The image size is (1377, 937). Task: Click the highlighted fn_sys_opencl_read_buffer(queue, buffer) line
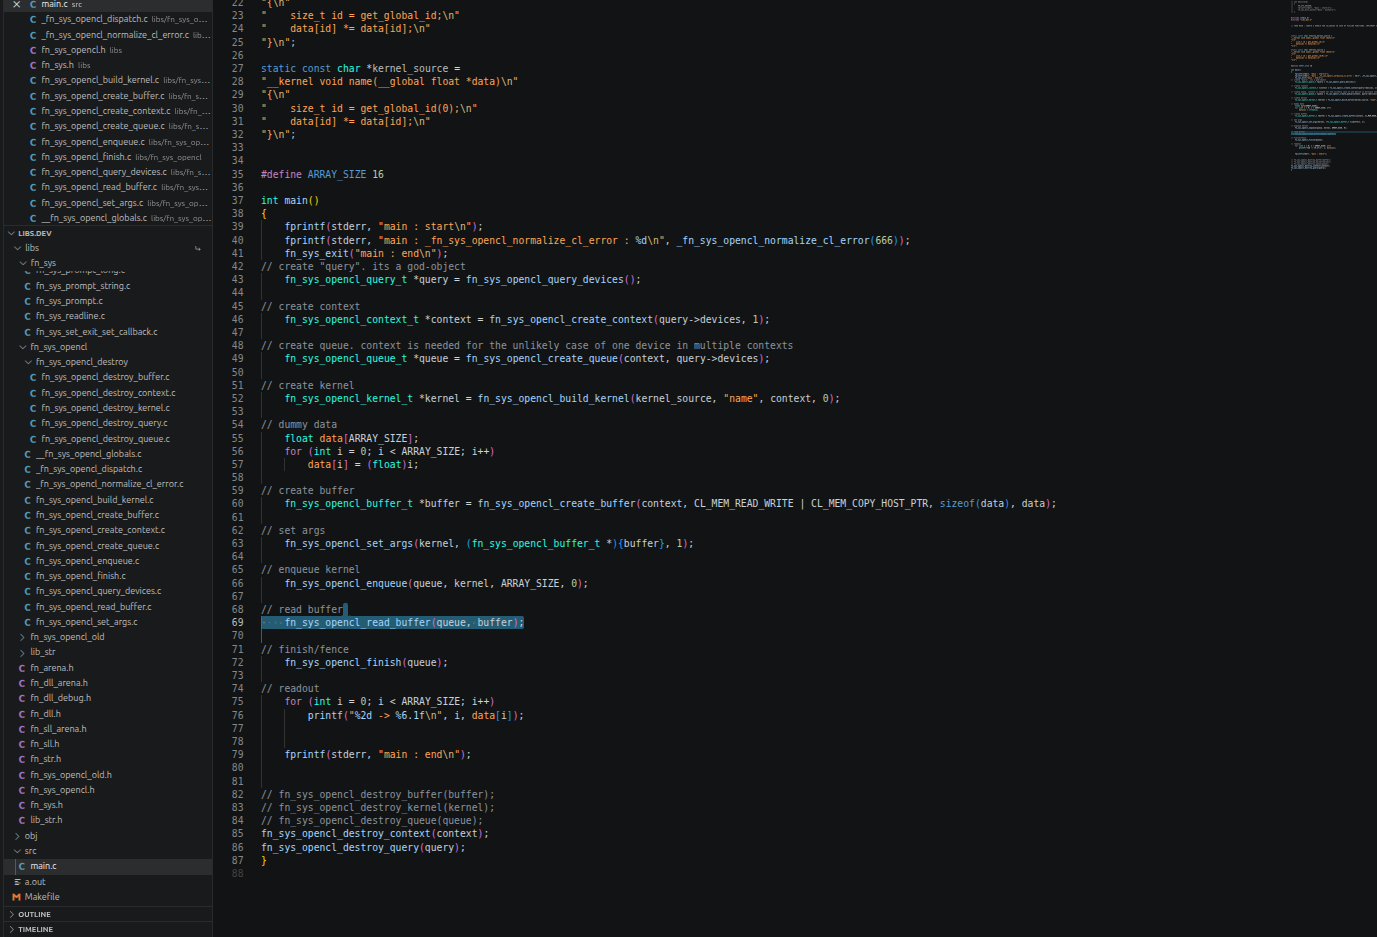coord(393,622)
